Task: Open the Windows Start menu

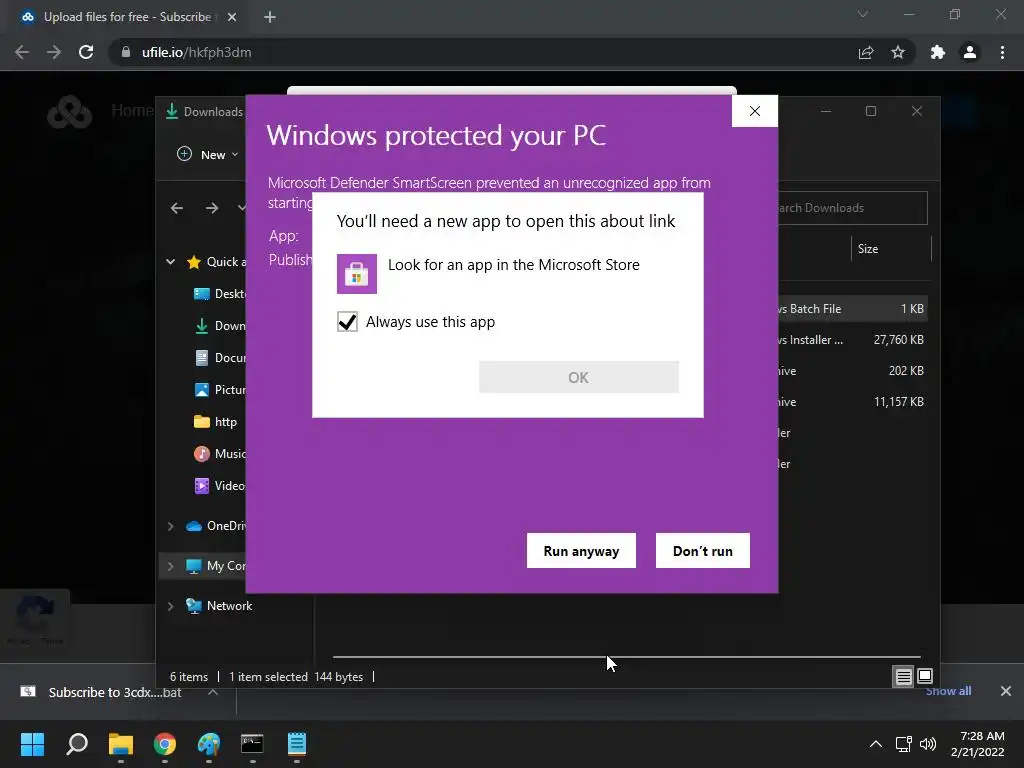Action: (32, 744)
